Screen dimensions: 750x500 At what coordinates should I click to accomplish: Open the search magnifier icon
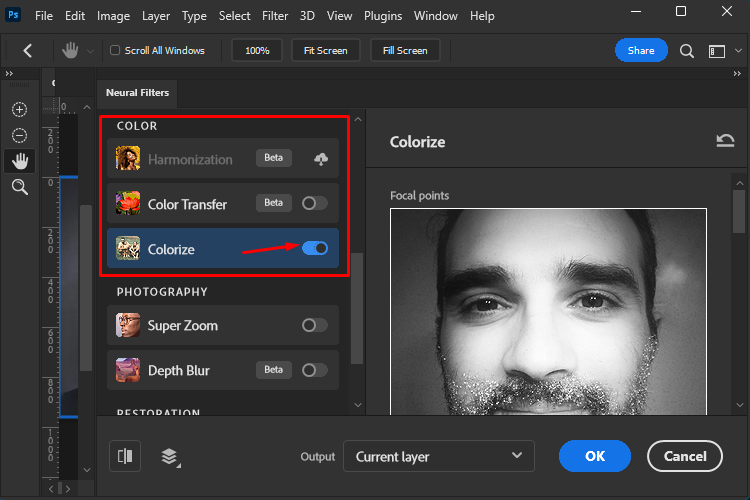687,51
